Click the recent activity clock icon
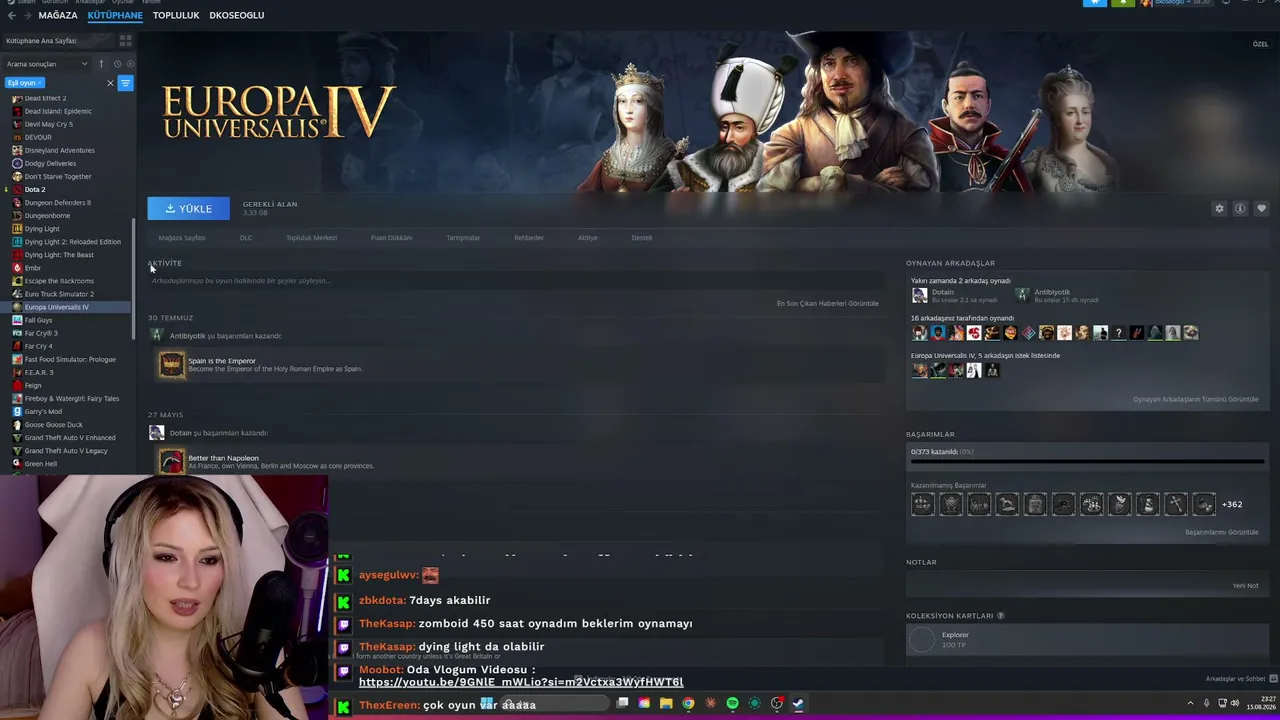This screenshot has height=720, width=1280. (117, 64)
